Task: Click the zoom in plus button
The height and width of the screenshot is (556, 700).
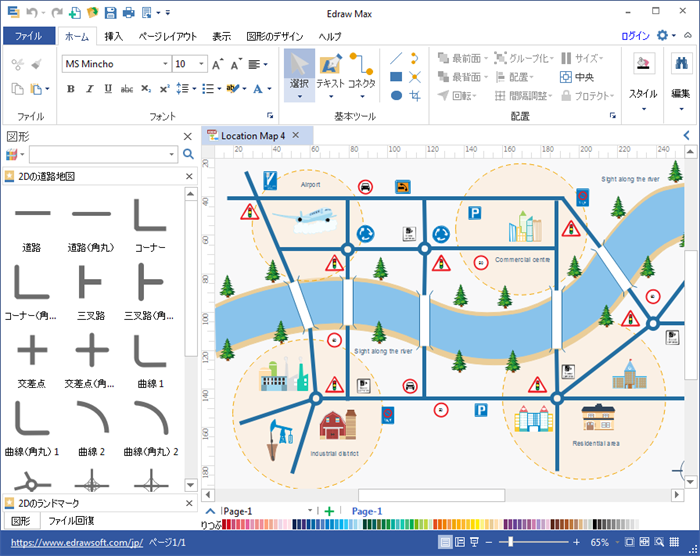Action: 576,542
